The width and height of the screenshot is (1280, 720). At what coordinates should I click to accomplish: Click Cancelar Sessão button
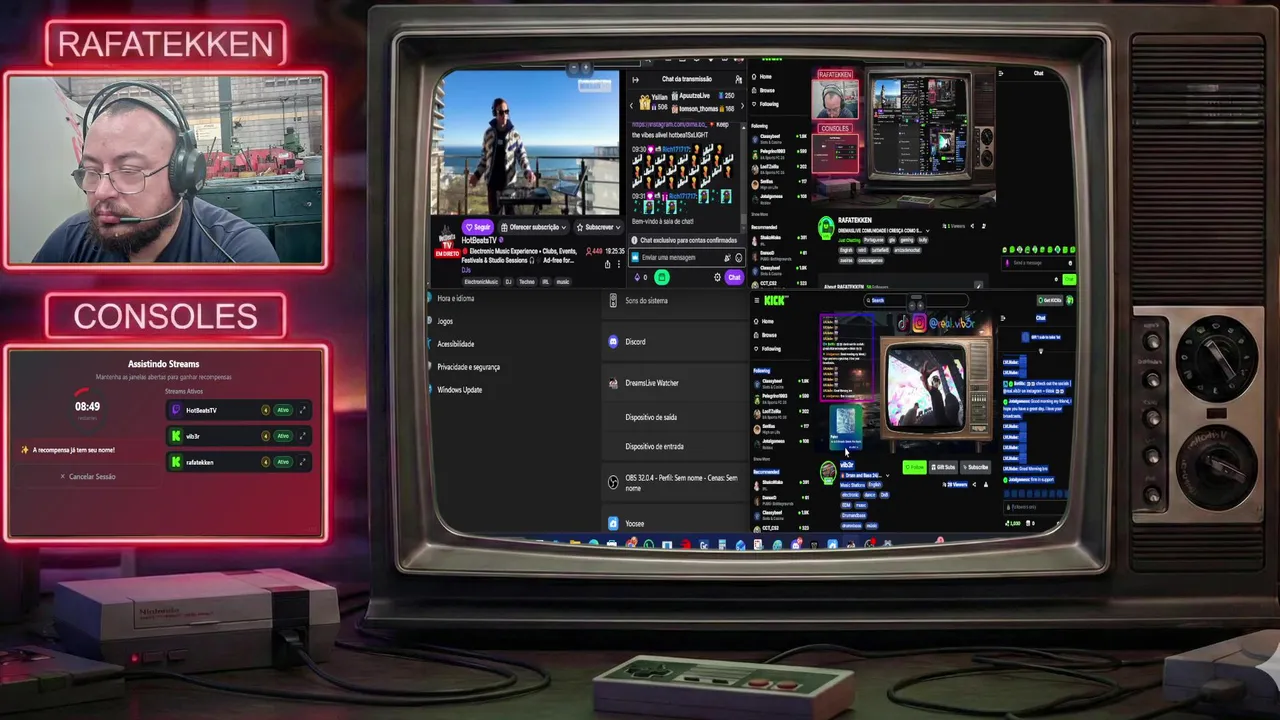click(88, 477)
